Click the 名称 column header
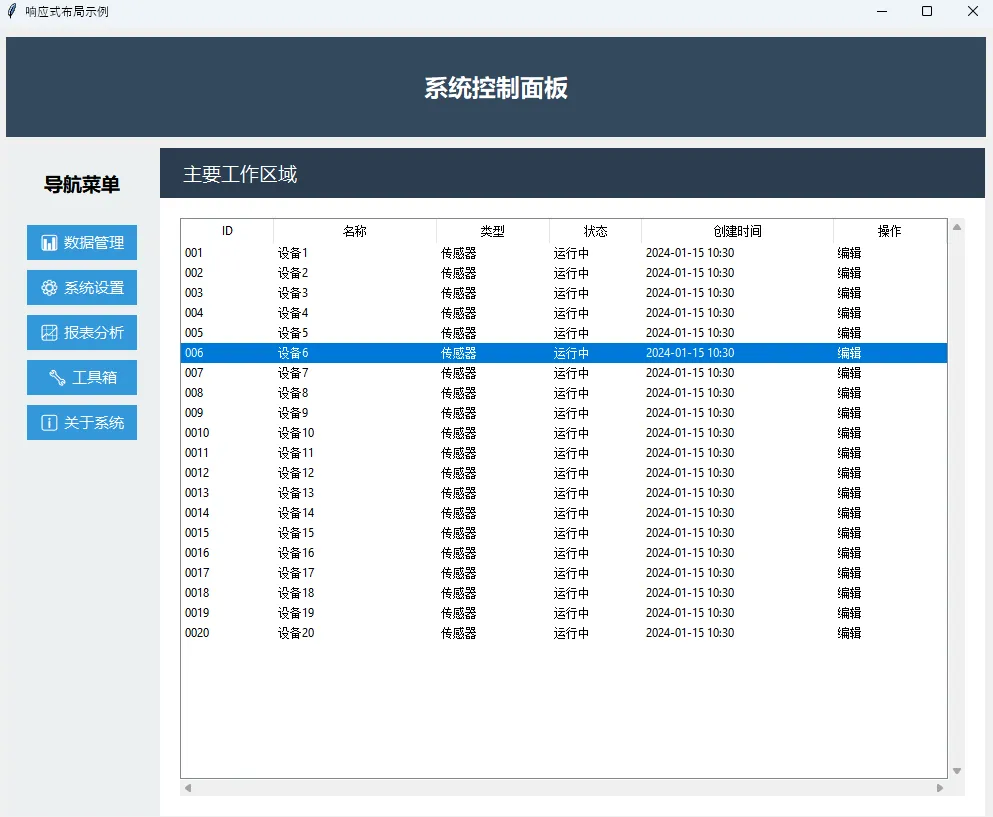The width and height of the screenshot is (993, 817). tap(355, 231)
